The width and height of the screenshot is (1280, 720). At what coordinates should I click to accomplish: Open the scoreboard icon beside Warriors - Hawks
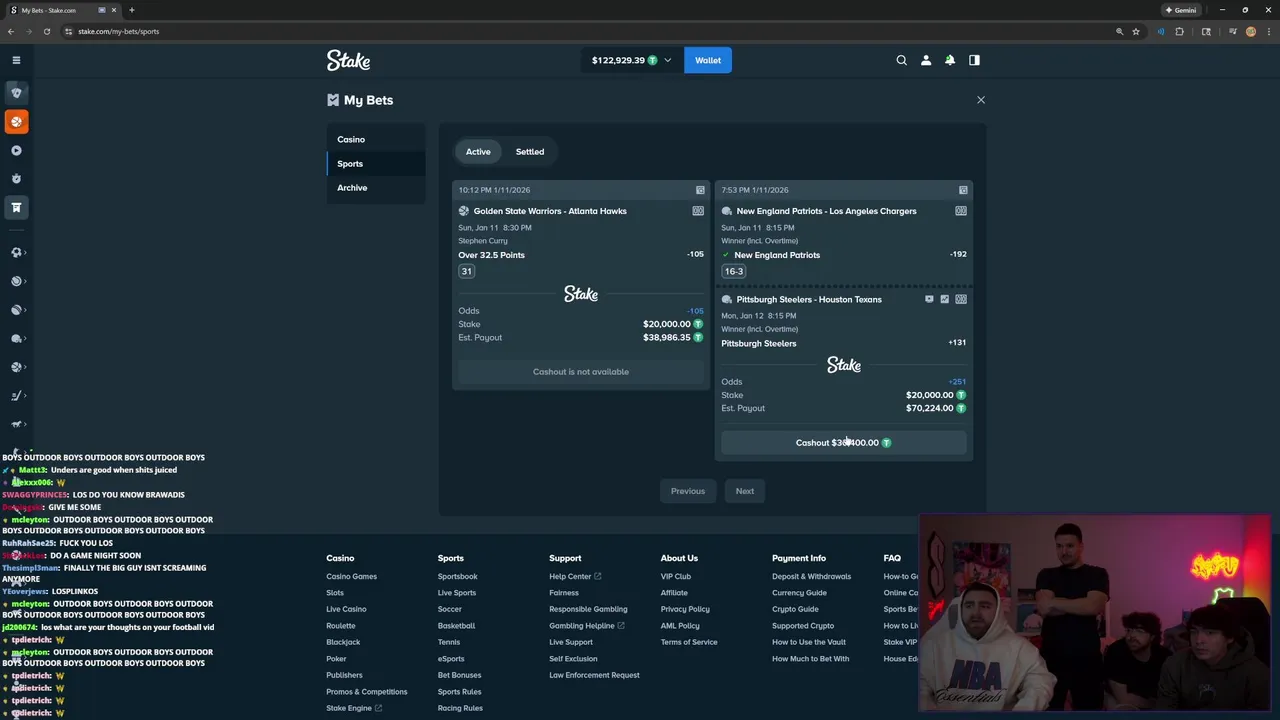(x=698, y=211)
